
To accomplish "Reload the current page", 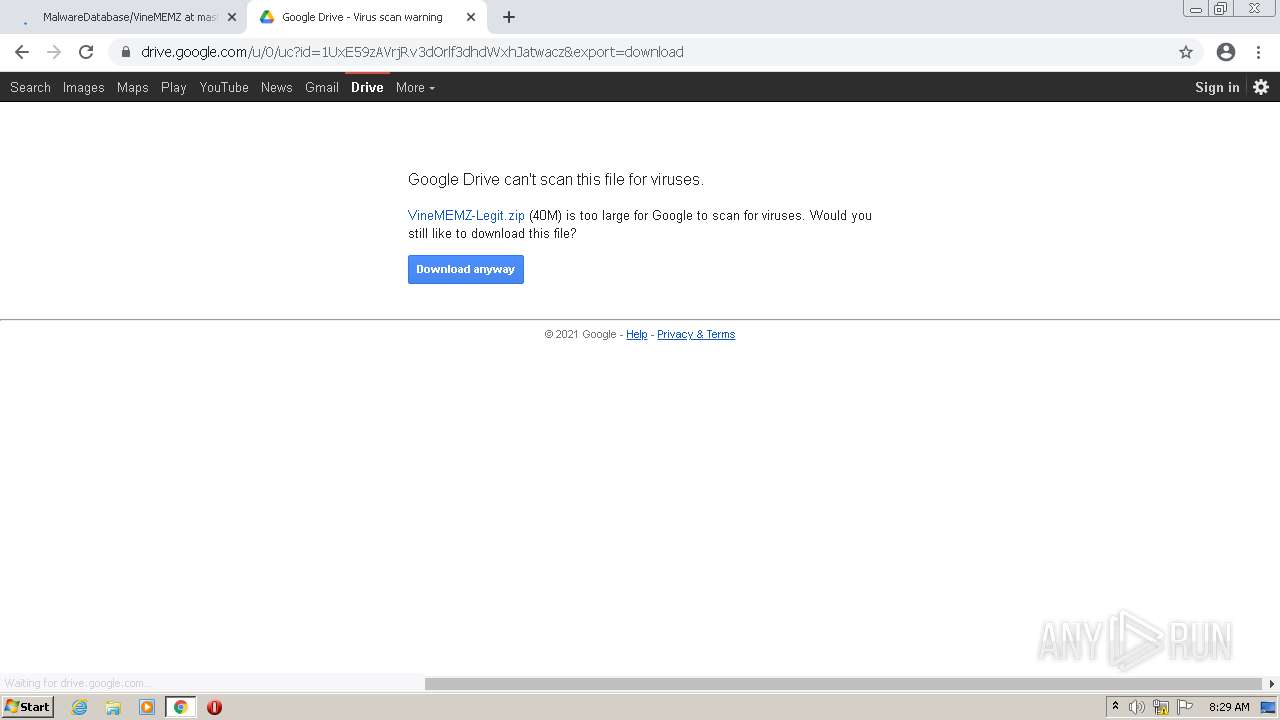I will tap(86, 52).
